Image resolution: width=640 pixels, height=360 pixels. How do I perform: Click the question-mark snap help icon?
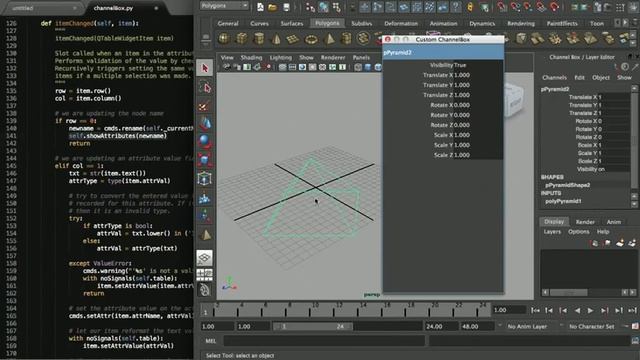tap(456, 7)
